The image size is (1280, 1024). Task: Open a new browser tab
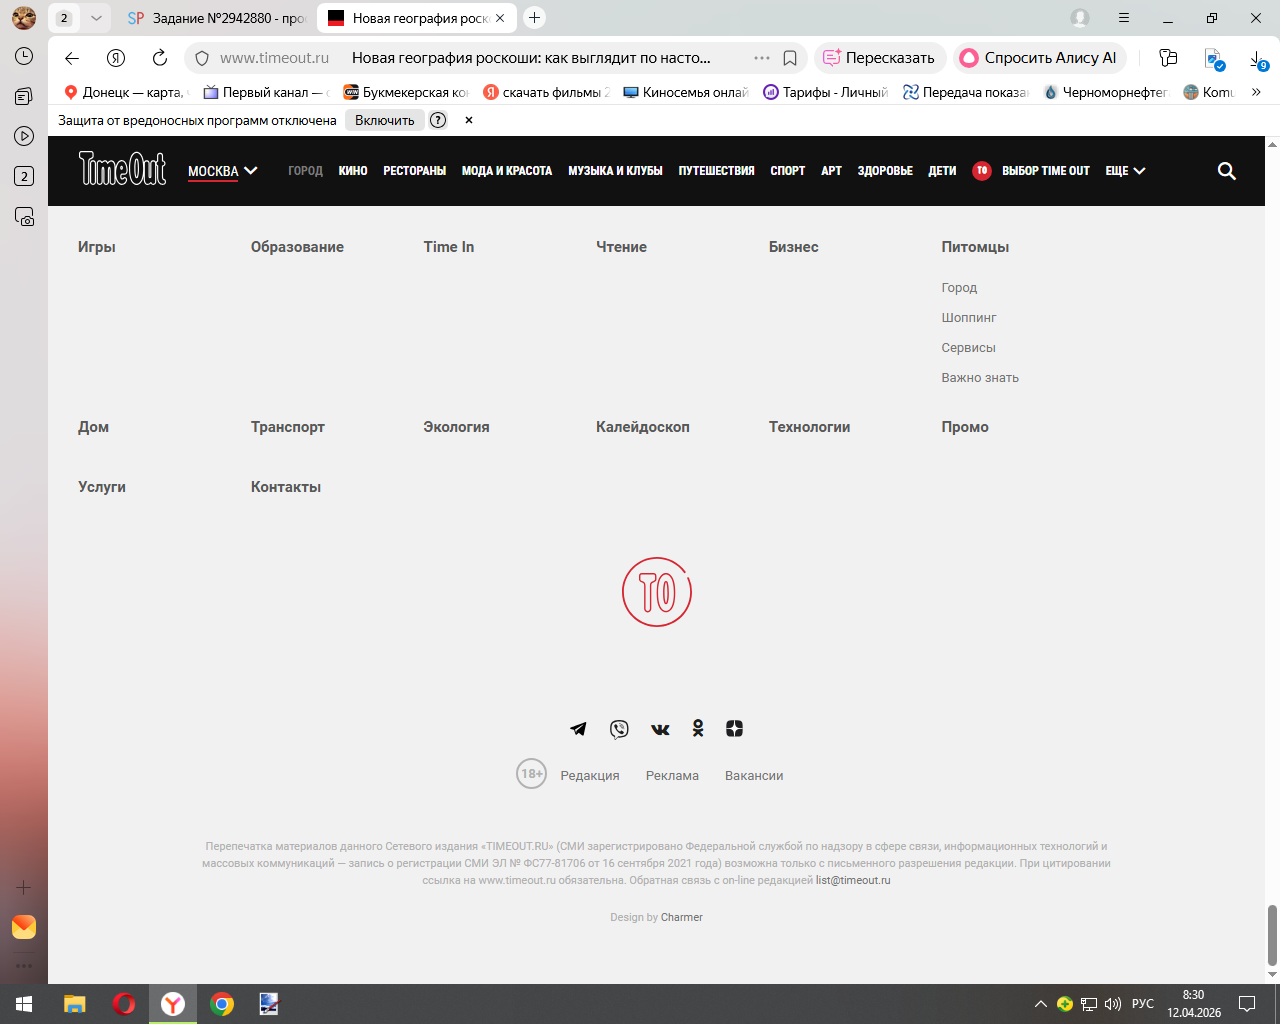(x=535, y=17)
